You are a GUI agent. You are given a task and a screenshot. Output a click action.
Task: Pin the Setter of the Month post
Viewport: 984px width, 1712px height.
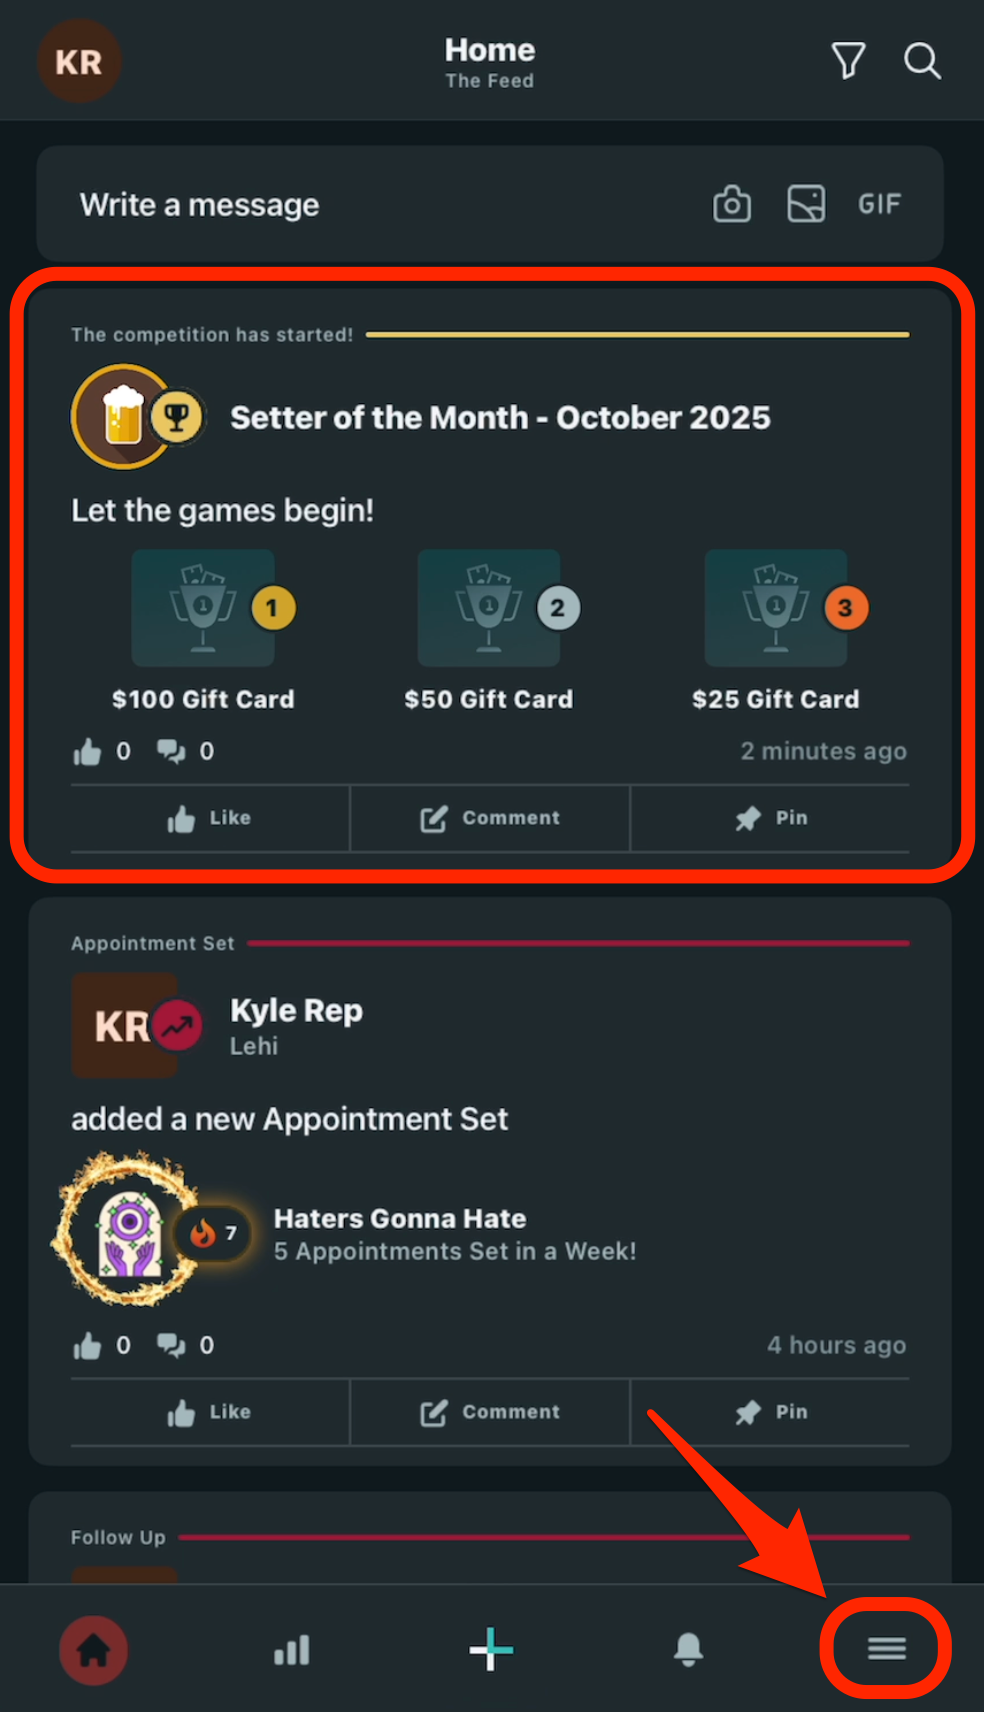[x=770, y=818]
